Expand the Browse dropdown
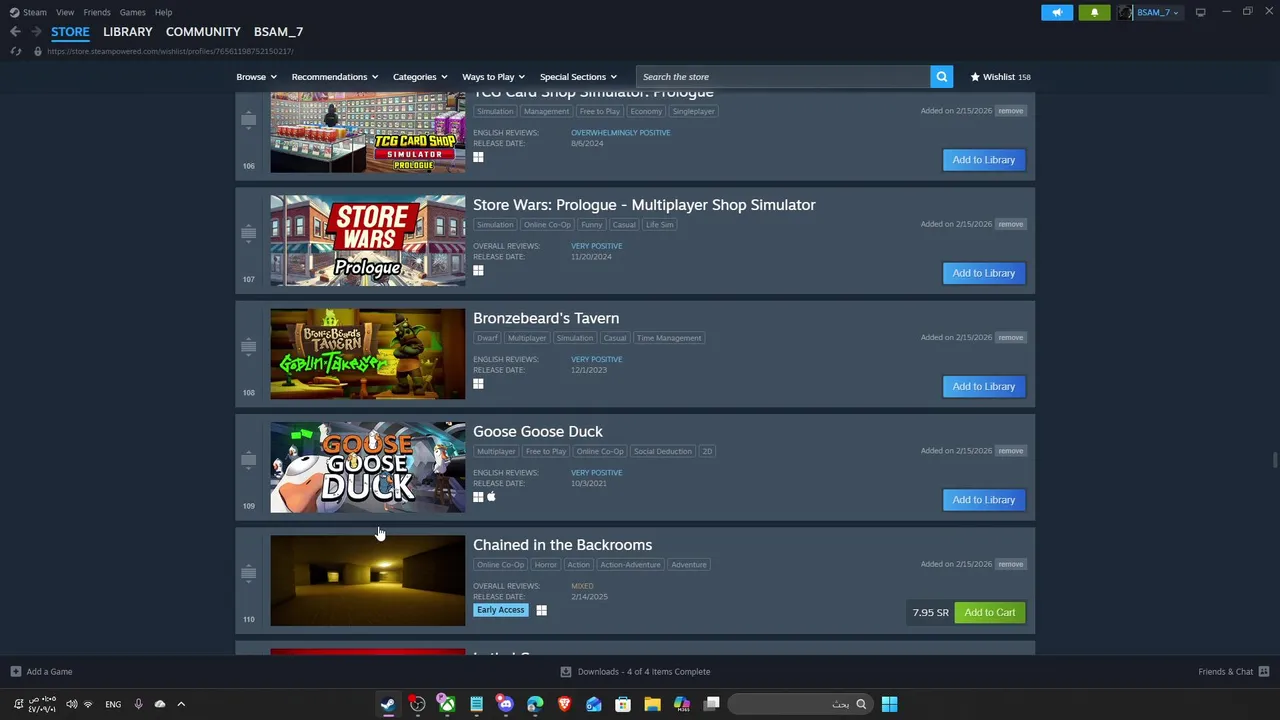Image resolution: width=1280 pixels, height=720 pixels. coord(256,77)
